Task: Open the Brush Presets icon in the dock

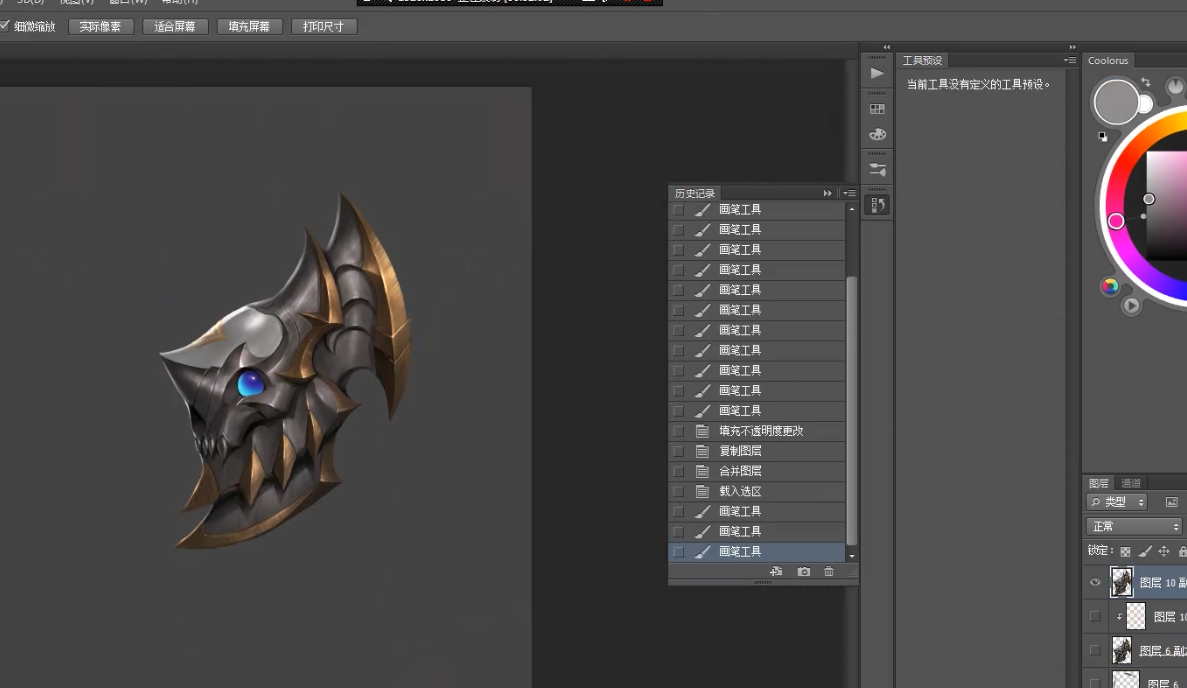Action: [x=877, y=170]
